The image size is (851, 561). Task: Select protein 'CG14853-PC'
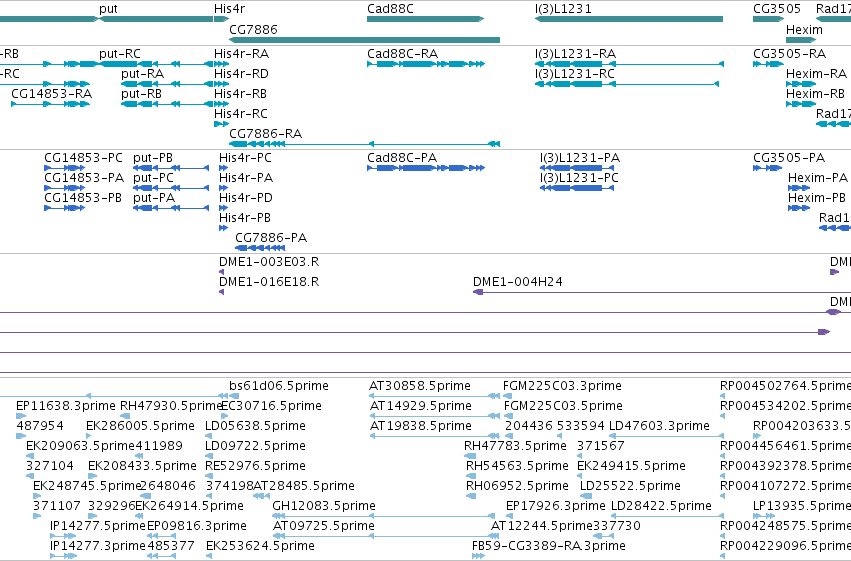tap(83, 158)
